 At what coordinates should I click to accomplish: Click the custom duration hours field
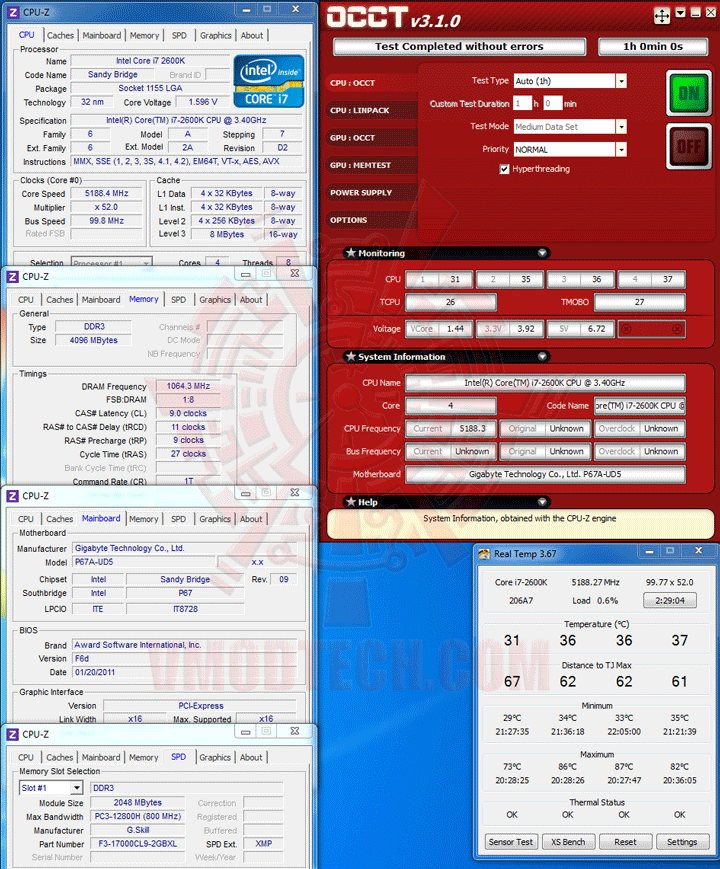click(522, 104)
